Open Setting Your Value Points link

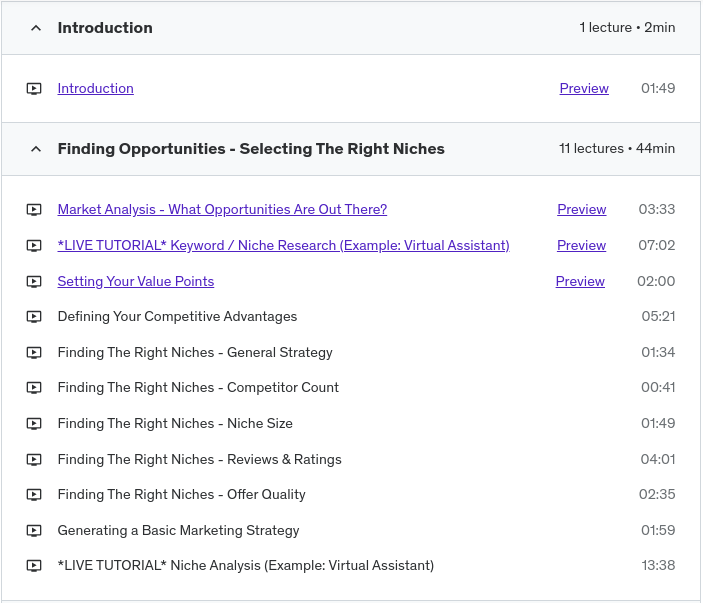136,282
